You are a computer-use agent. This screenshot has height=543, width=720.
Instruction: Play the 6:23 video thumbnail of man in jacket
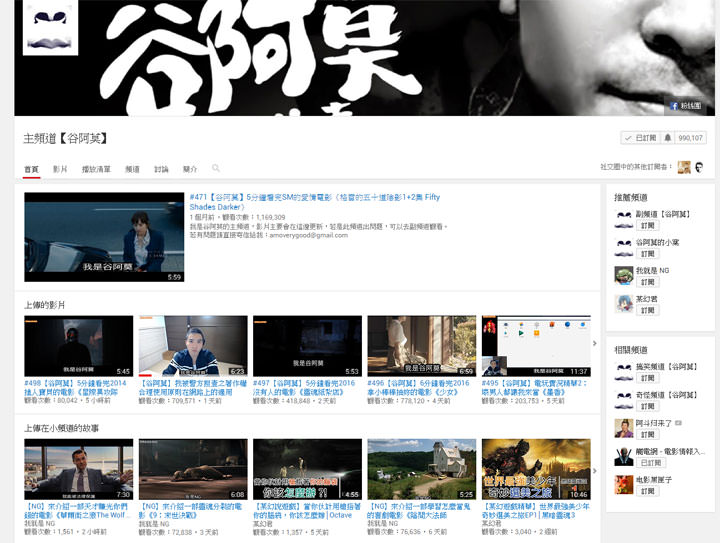(193, 346)
